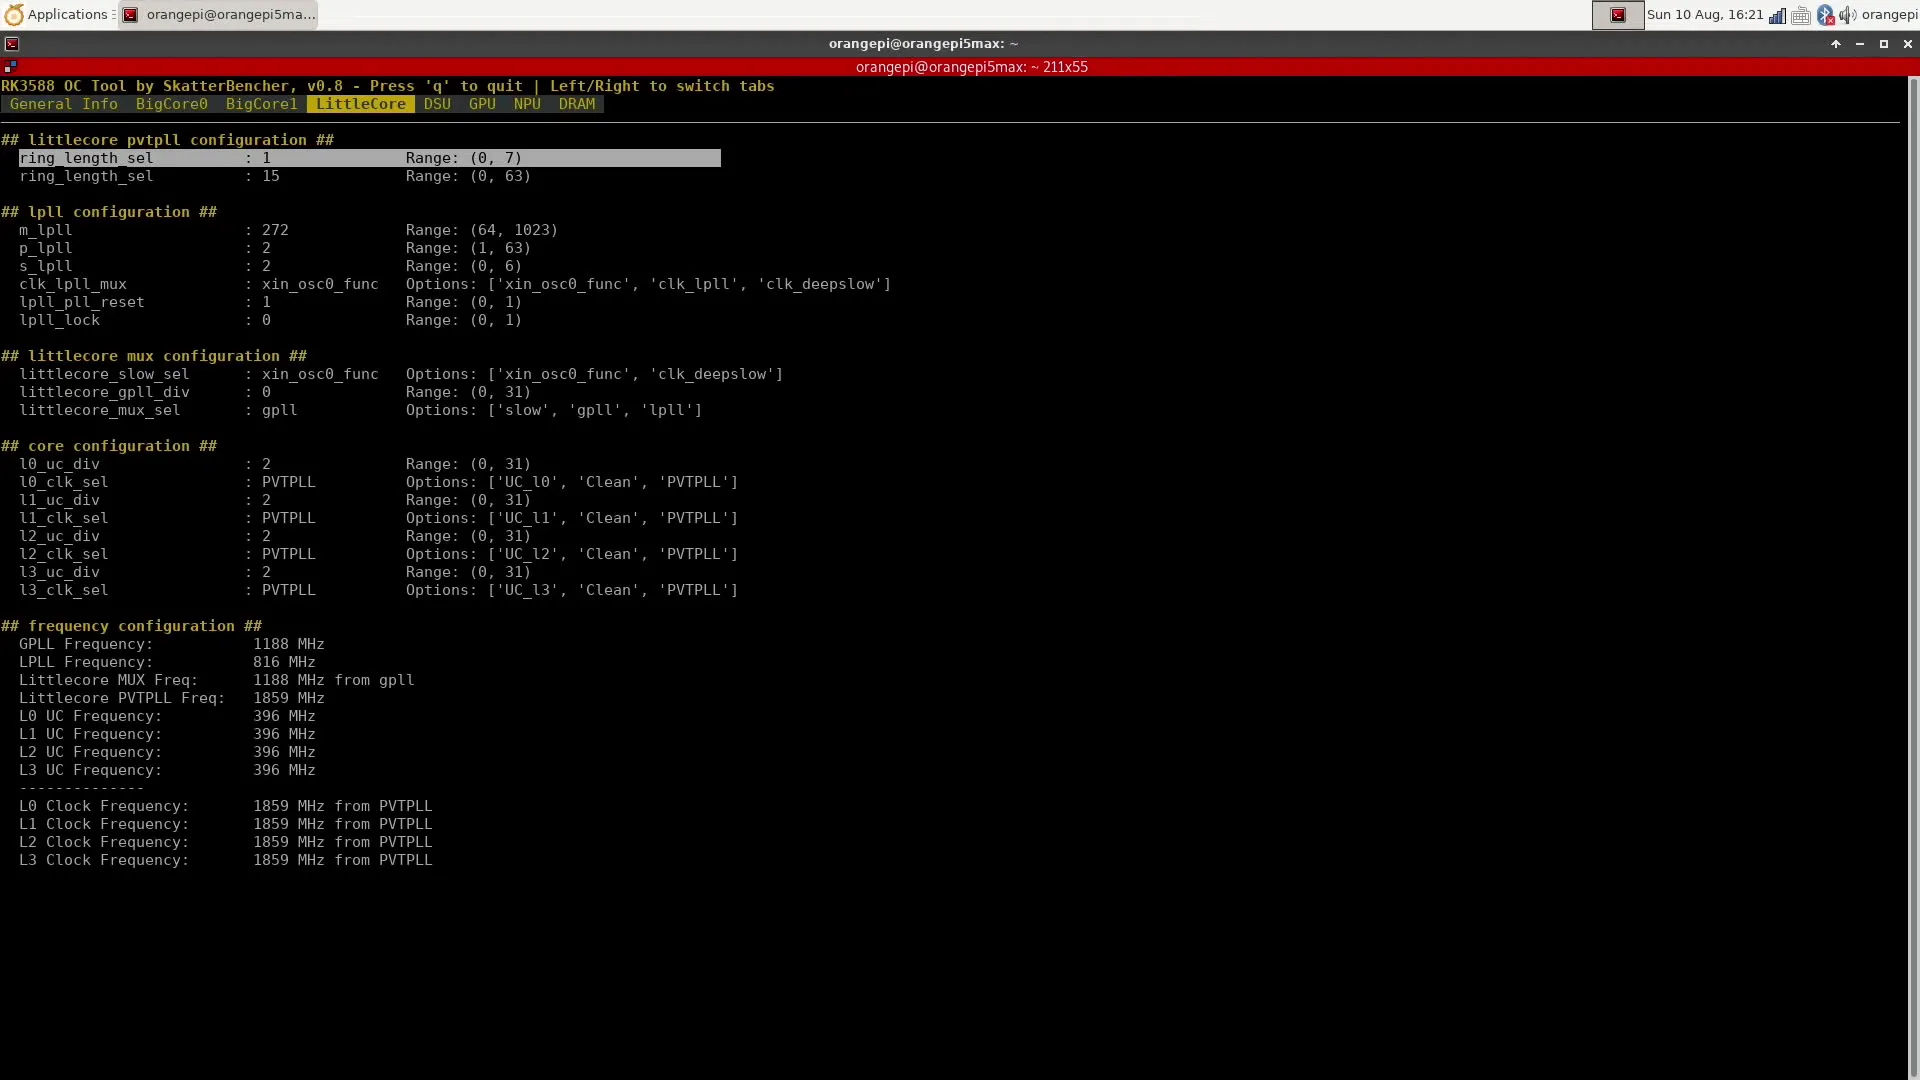Open the General Info tab
This screenshot has height=1080, width=1920.
coord(63,104)
